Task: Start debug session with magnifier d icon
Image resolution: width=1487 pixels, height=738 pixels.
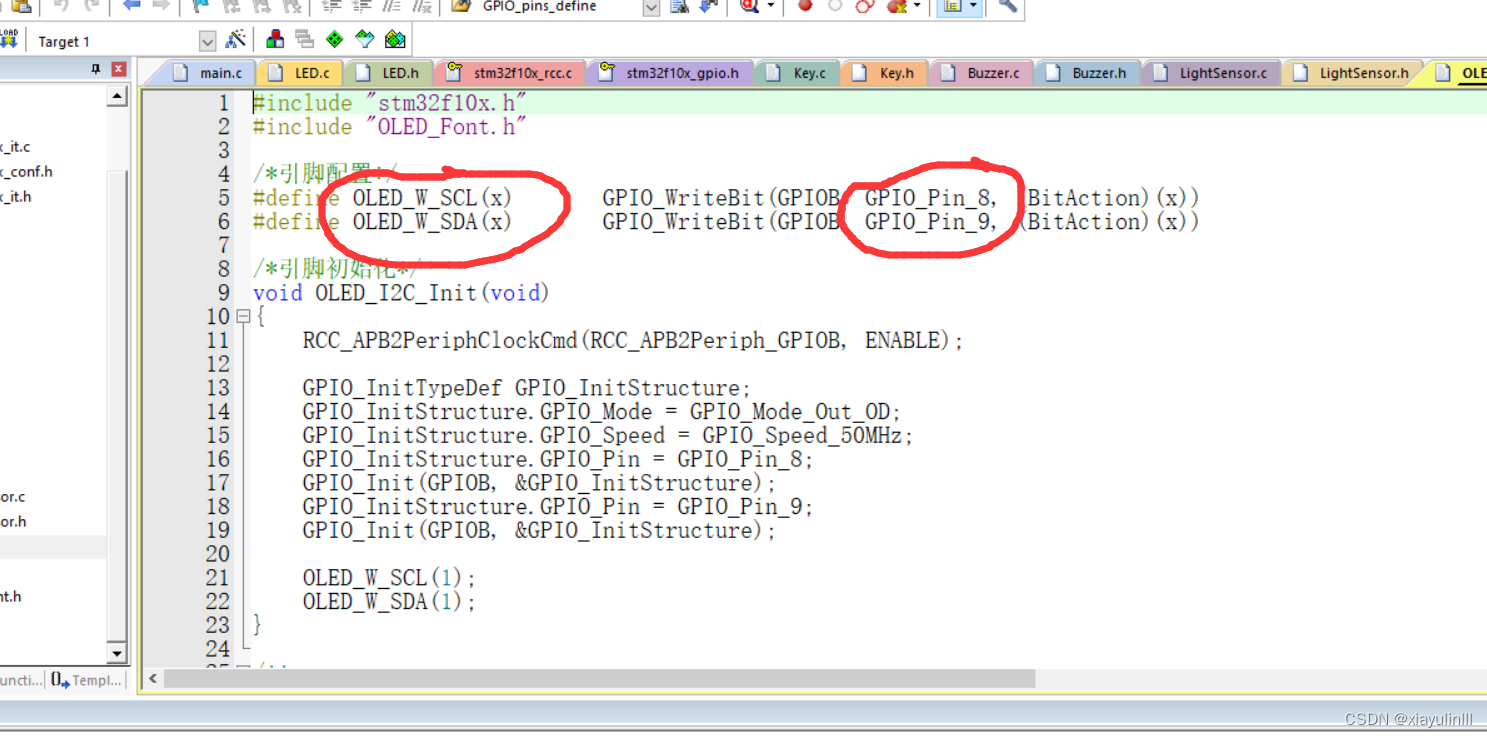Action: (749, 6)
